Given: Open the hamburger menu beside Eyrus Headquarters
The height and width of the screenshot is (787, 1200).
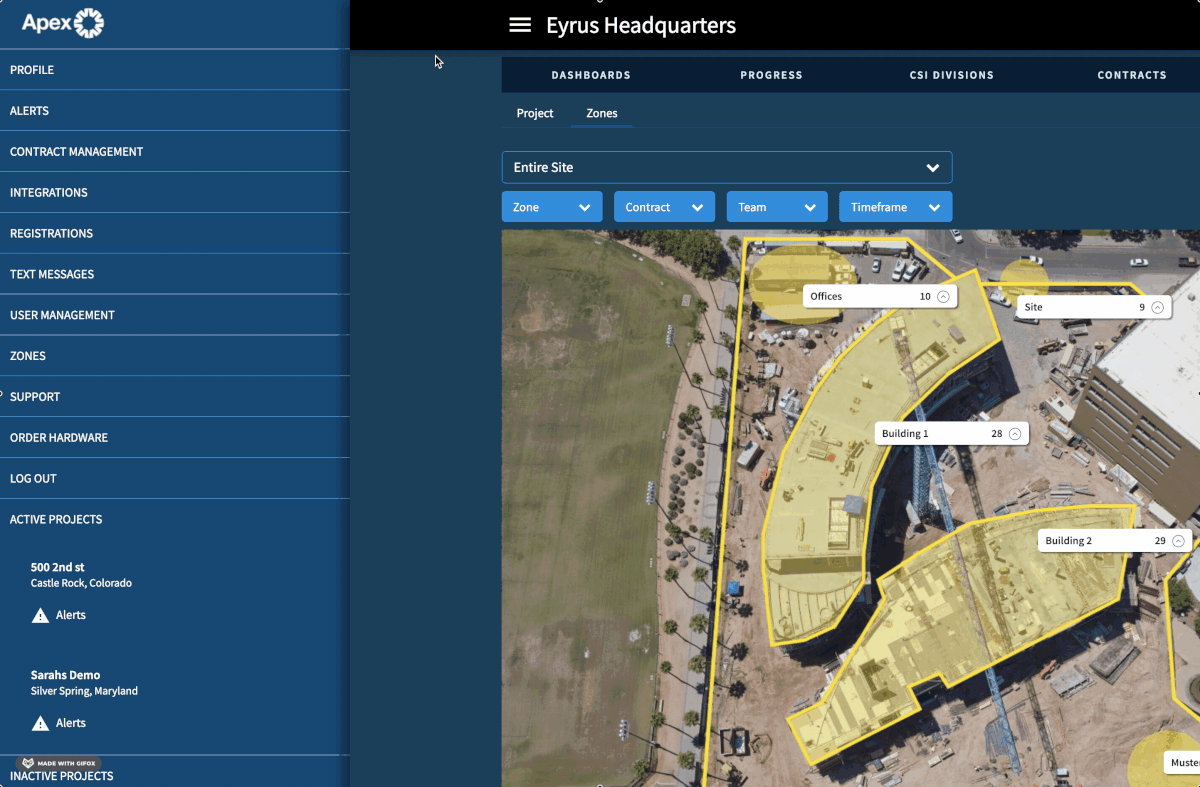Looking at the screenshot, I should pos(520,24).
